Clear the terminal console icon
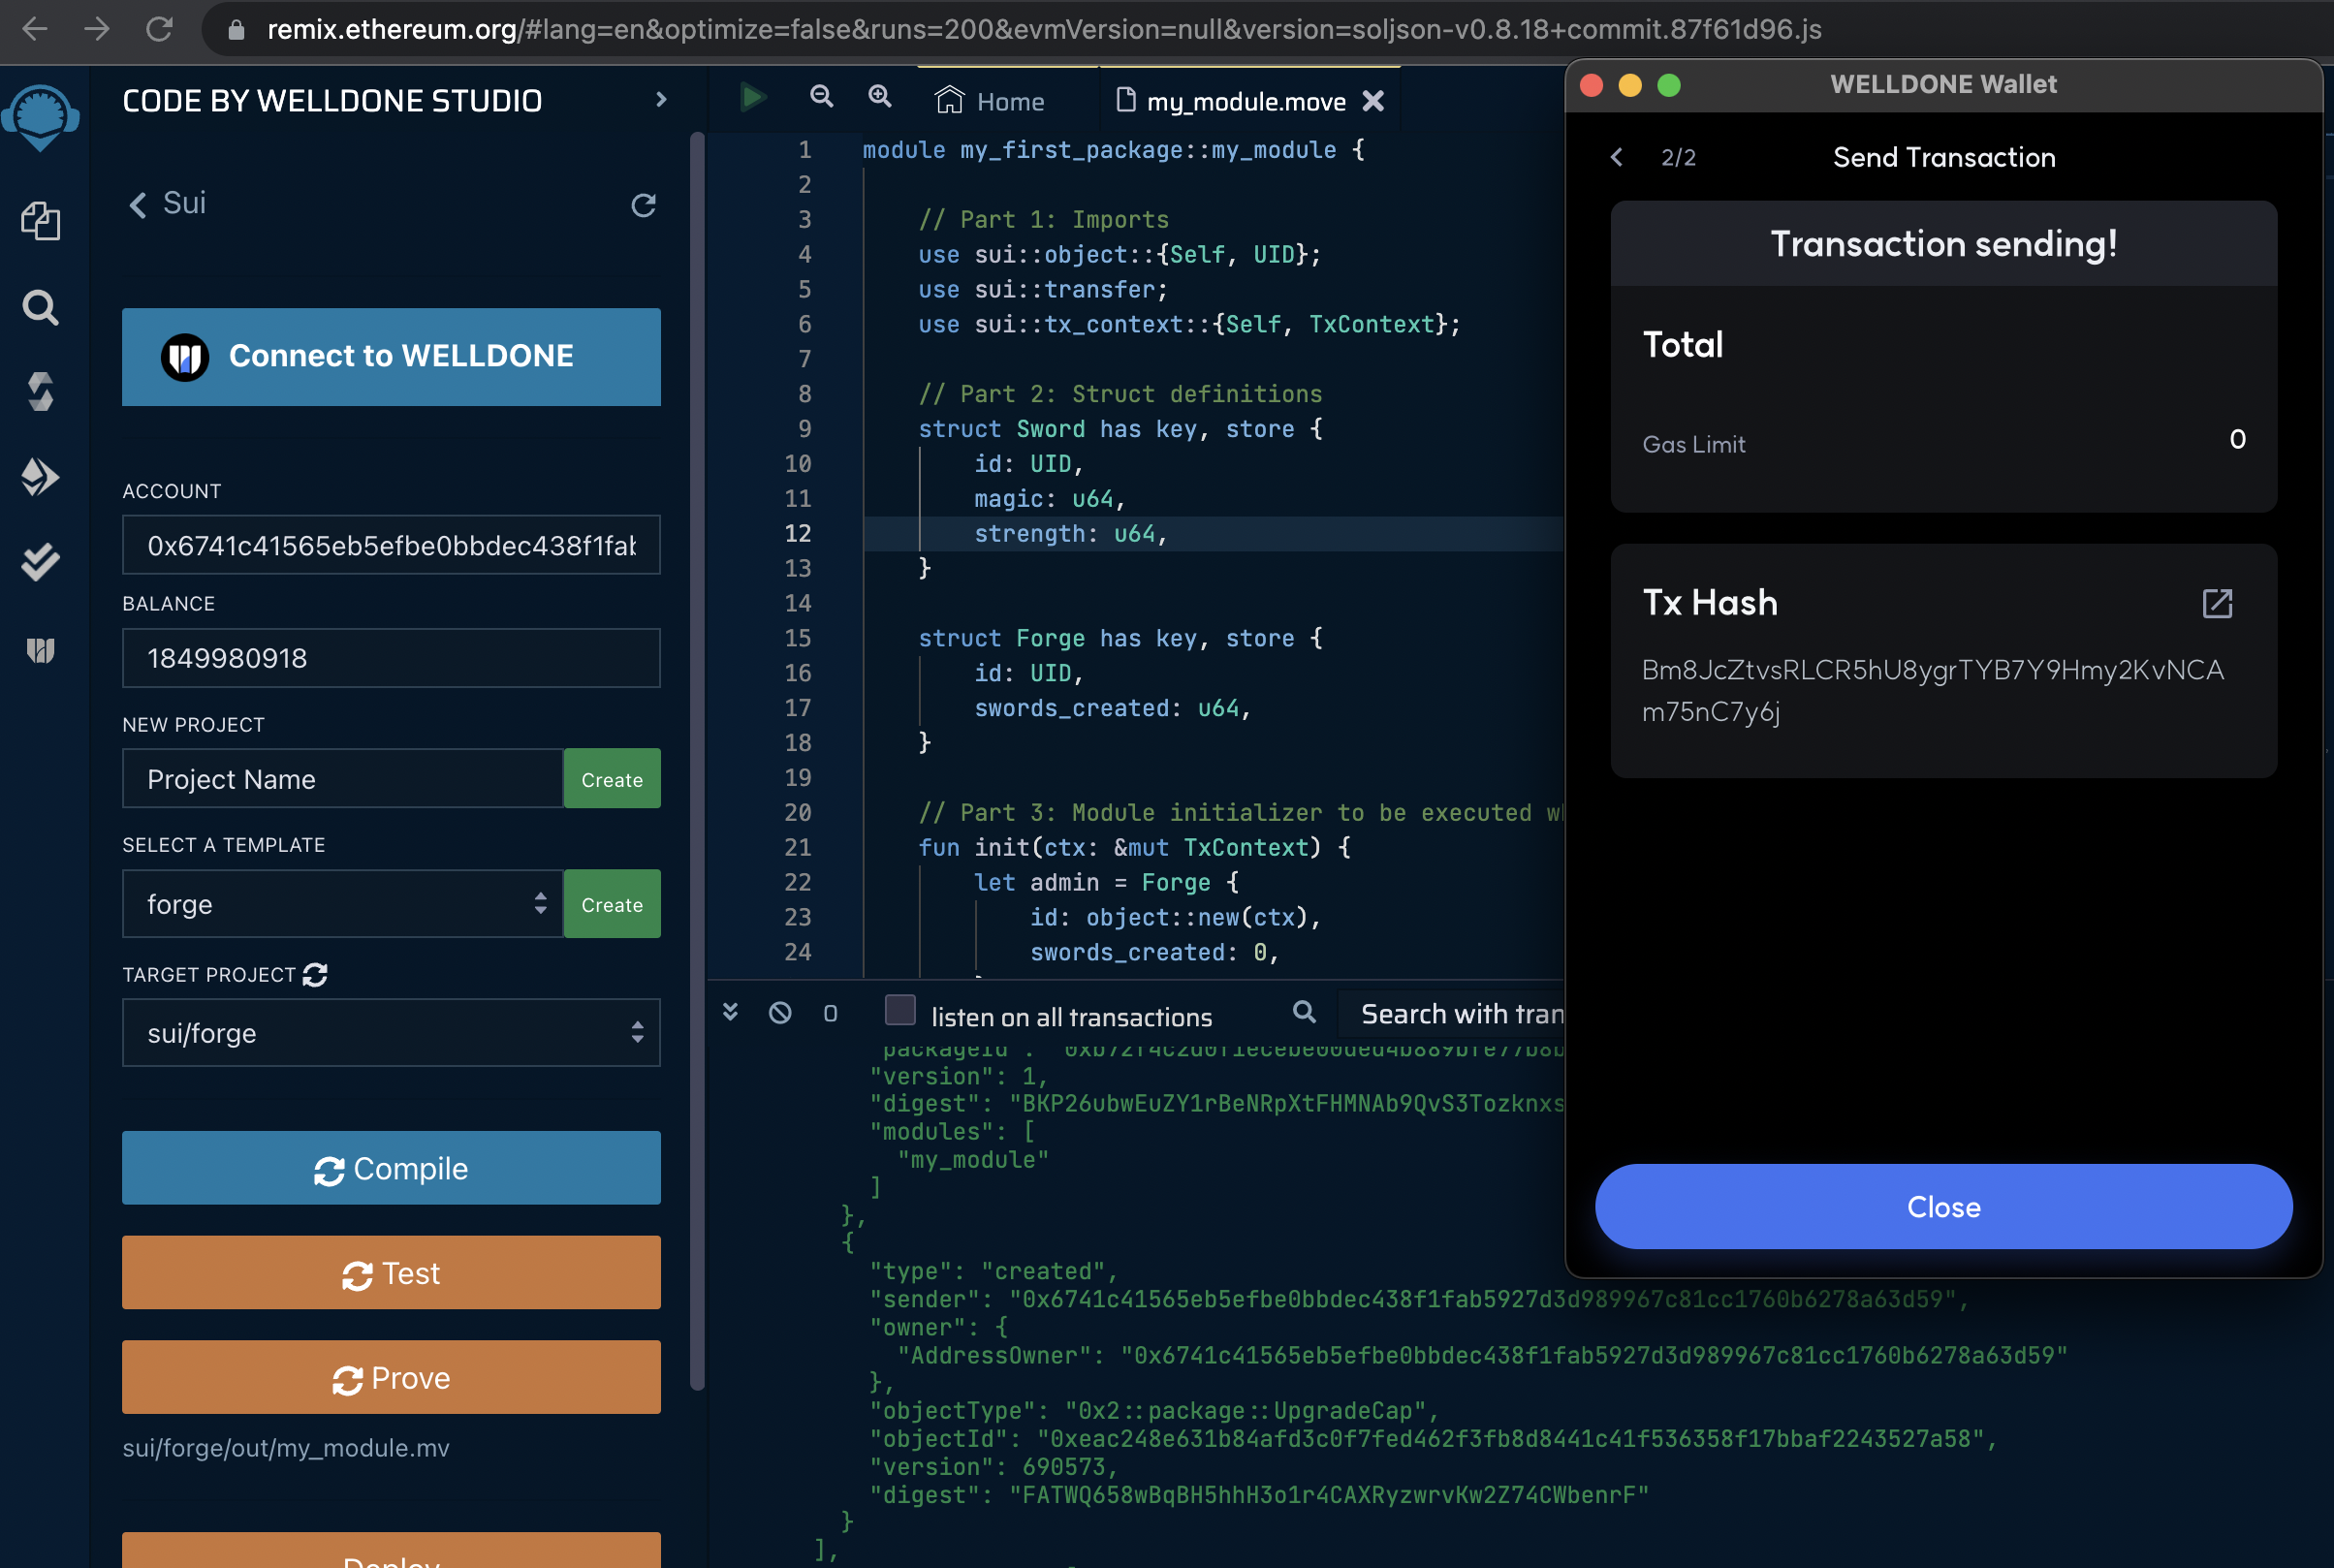Viewport: 2334px width, 1568px height. [780, 1013]
